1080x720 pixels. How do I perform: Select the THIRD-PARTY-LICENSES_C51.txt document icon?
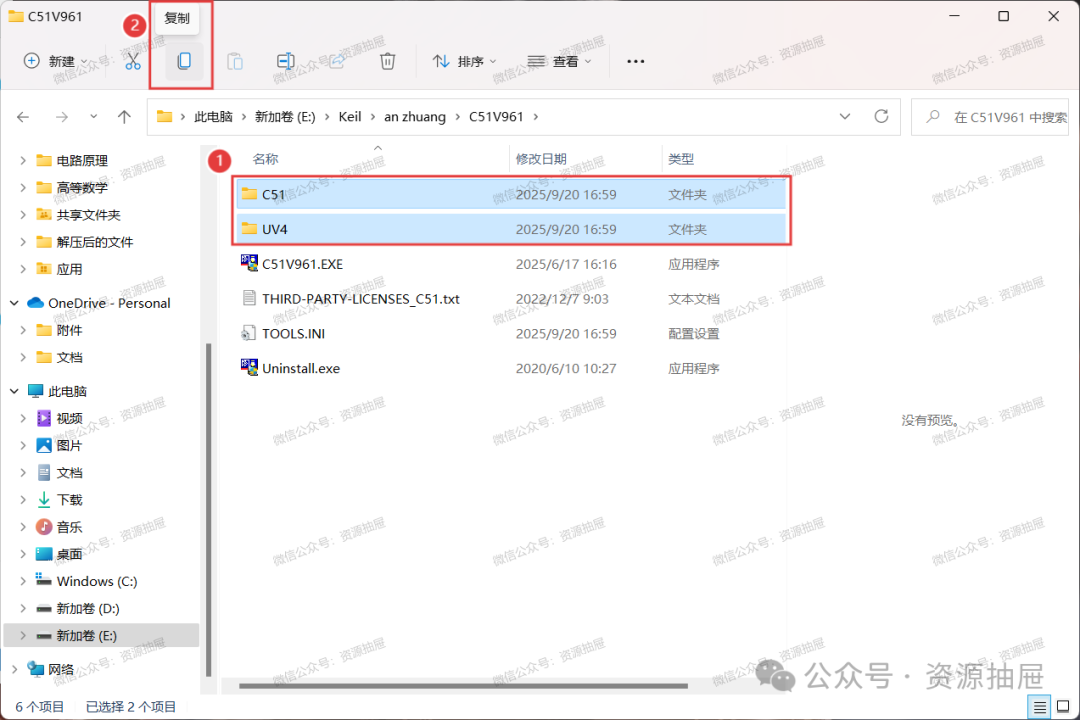click(249, 298)
